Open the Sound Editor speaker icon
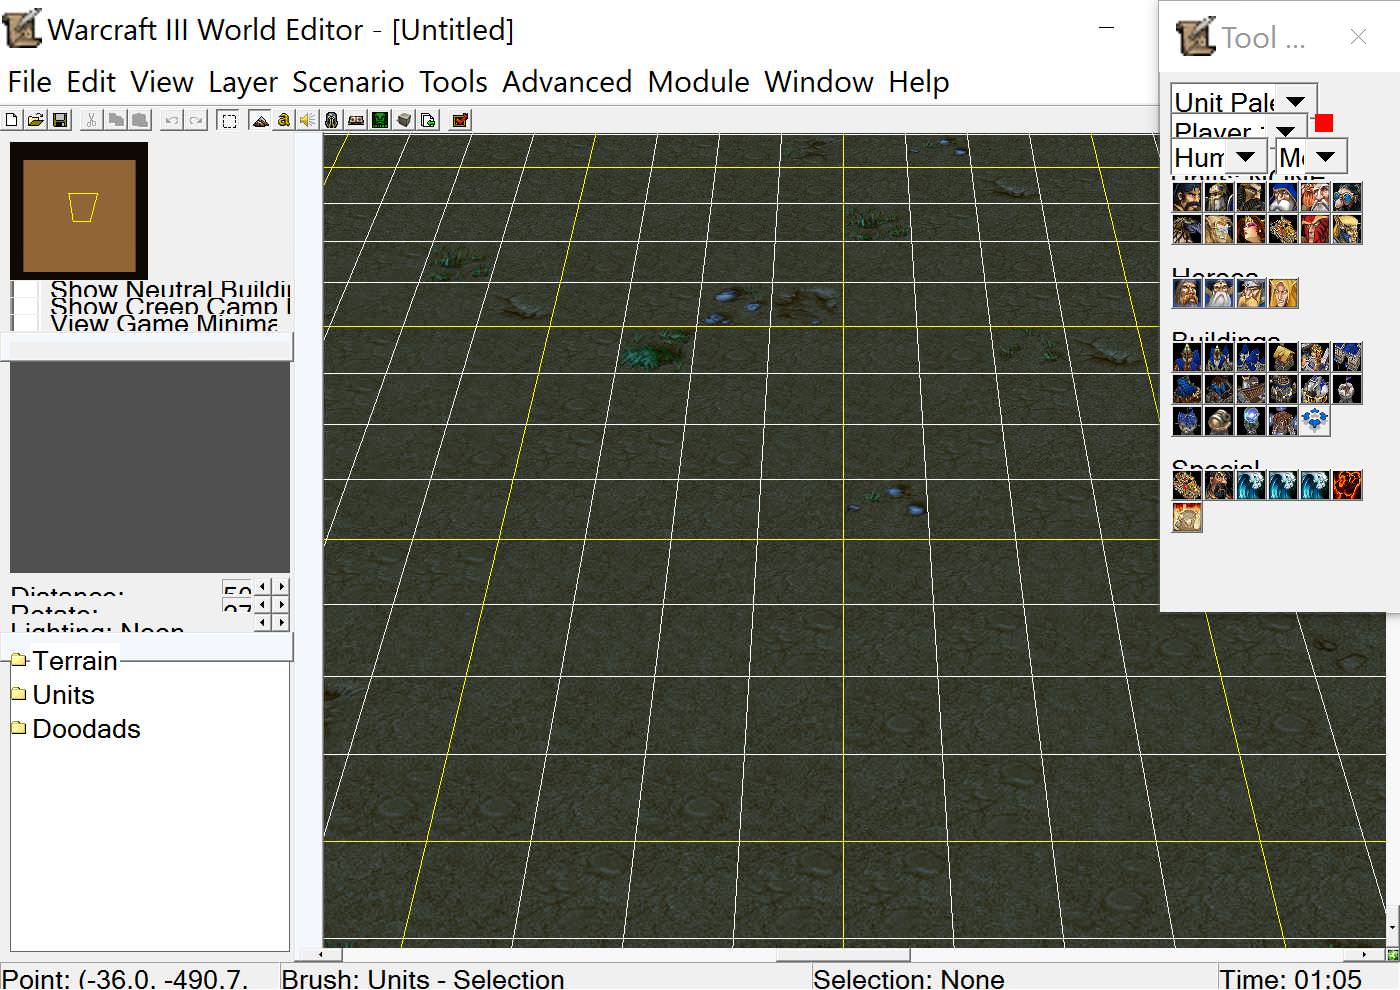The height and width of the screenshot is (990, 1400). tap(307, 120)
